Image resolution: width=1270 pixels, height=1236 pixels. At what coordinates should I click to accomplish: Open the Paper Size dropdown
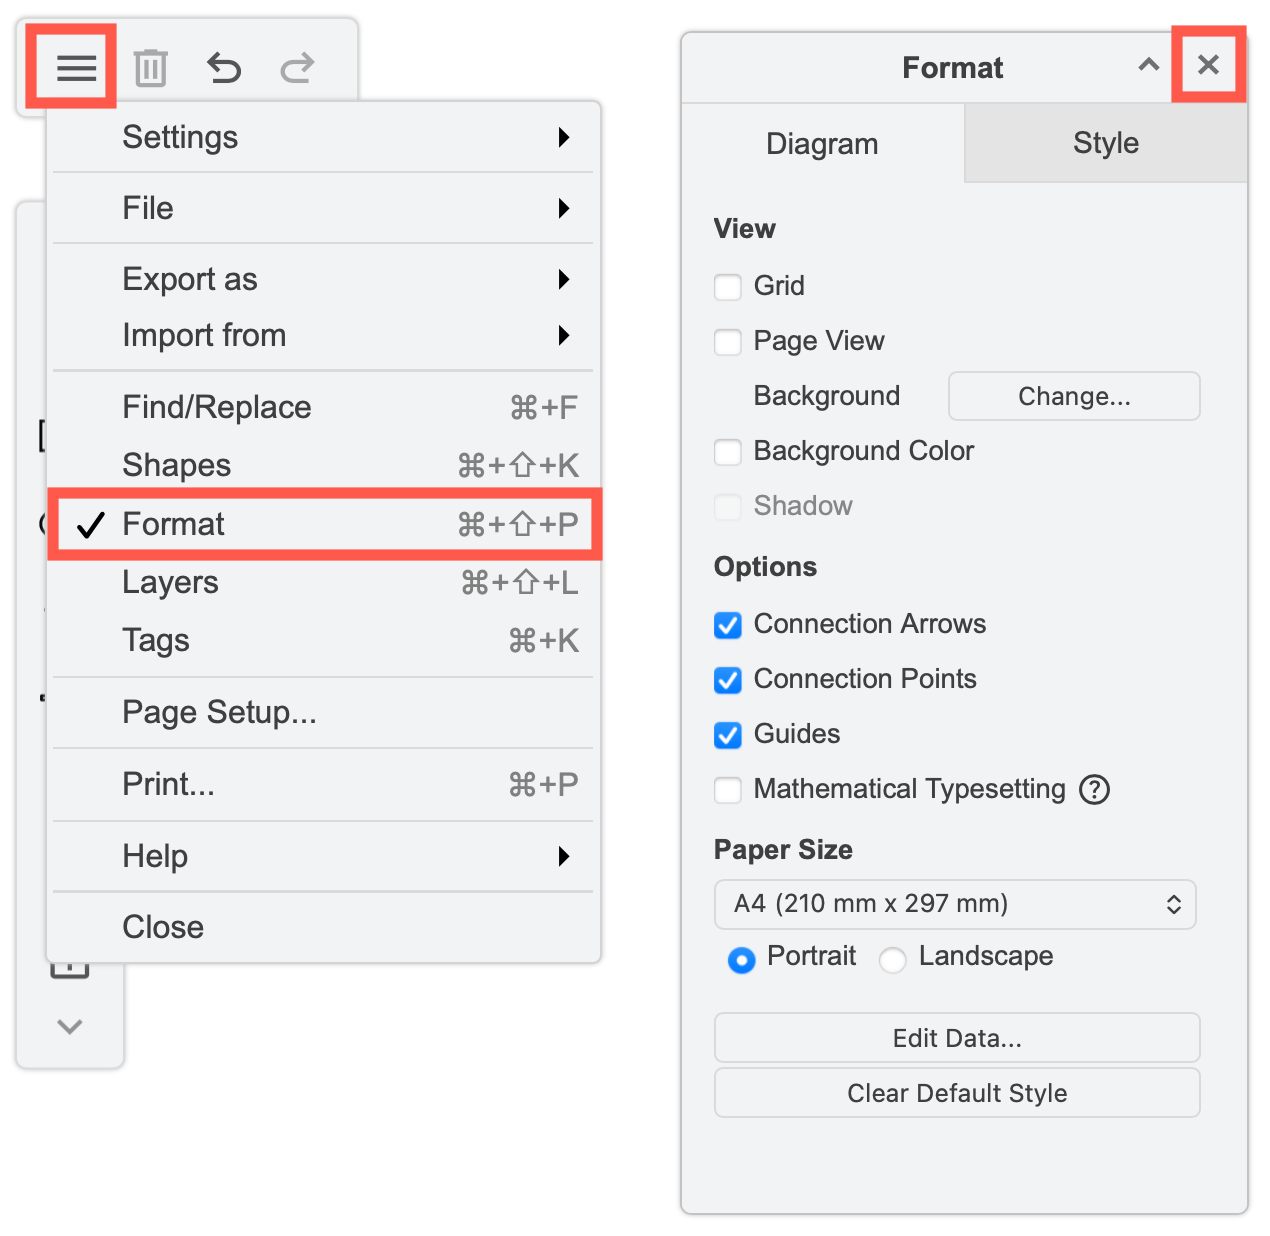(955, 904)
